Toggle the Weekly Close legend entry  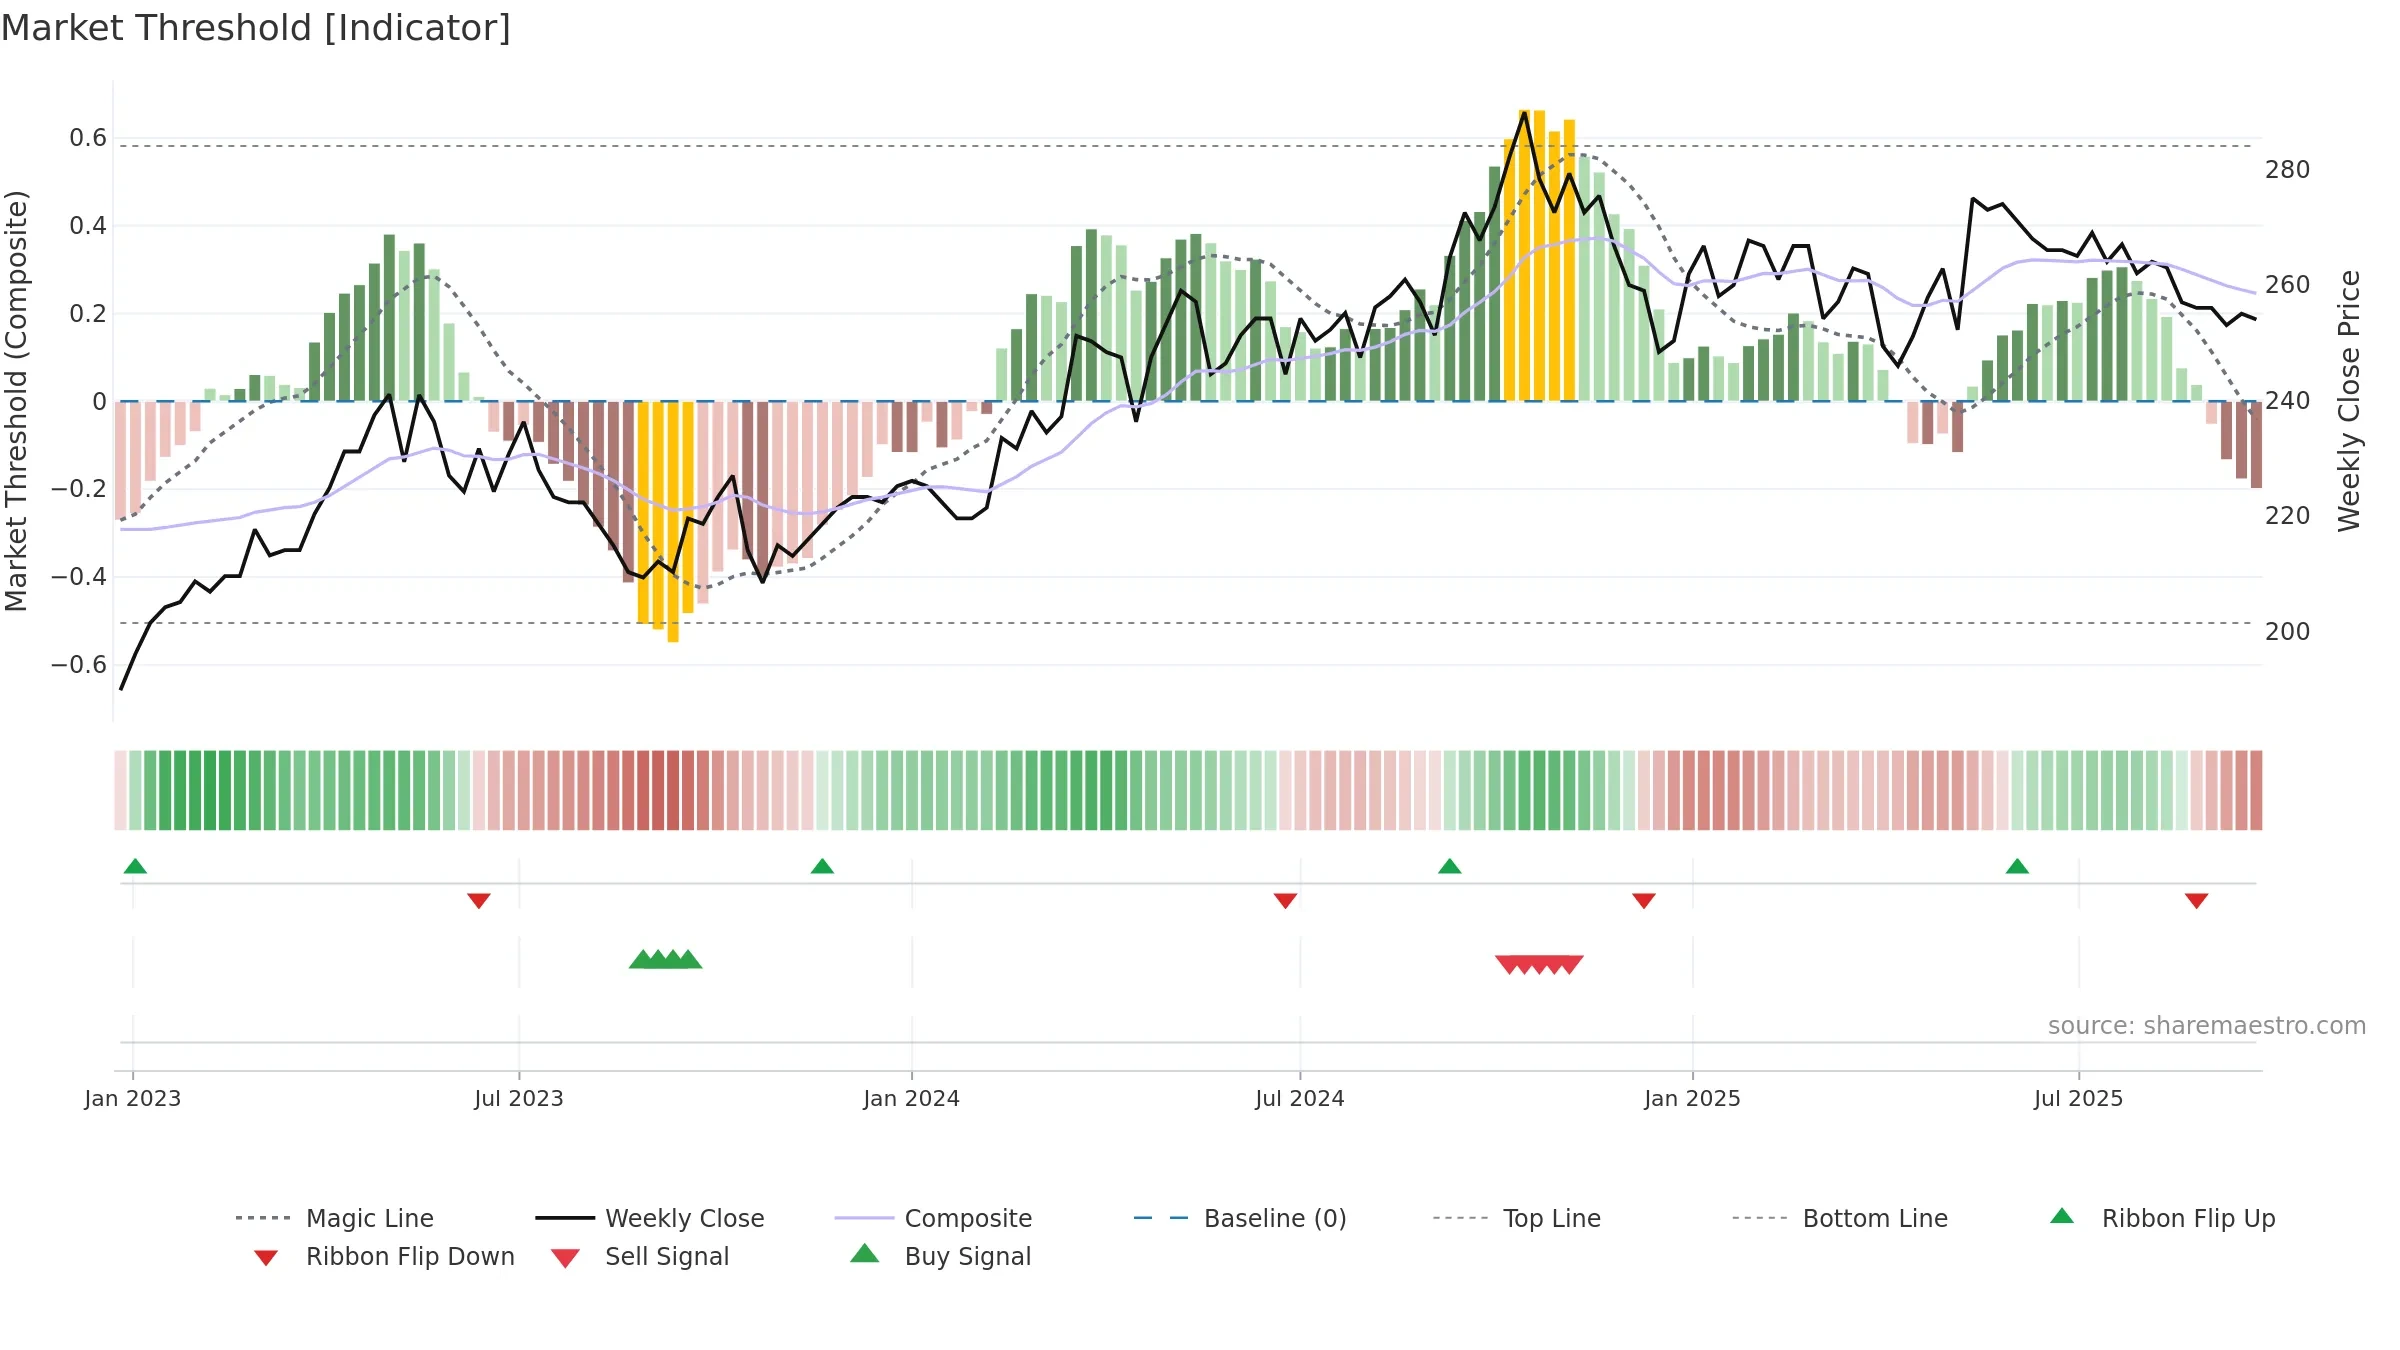[650, 1218]
